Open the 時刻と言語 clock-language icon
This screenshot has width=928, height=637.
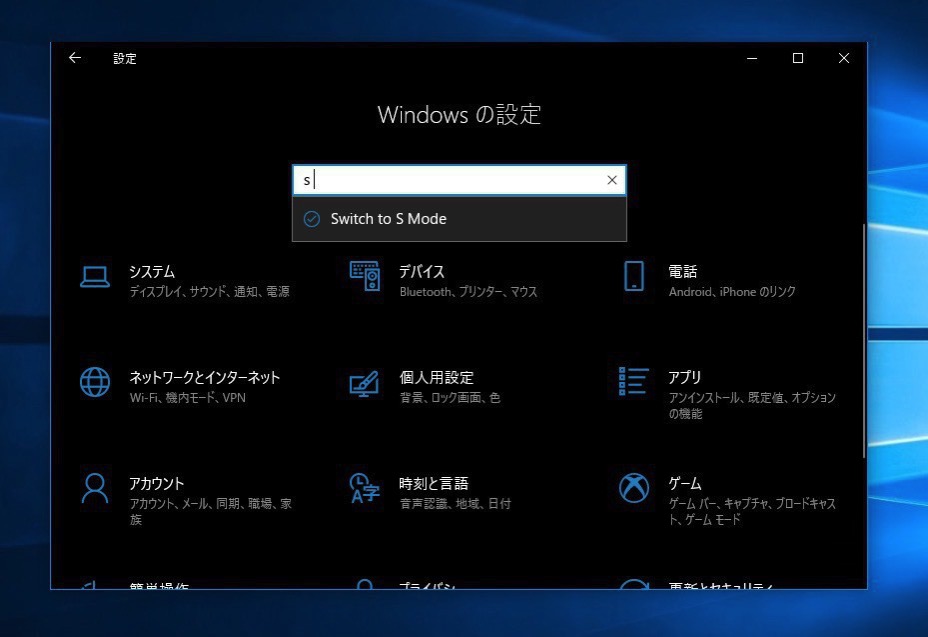pyautogui.click(x=365, y=488)
